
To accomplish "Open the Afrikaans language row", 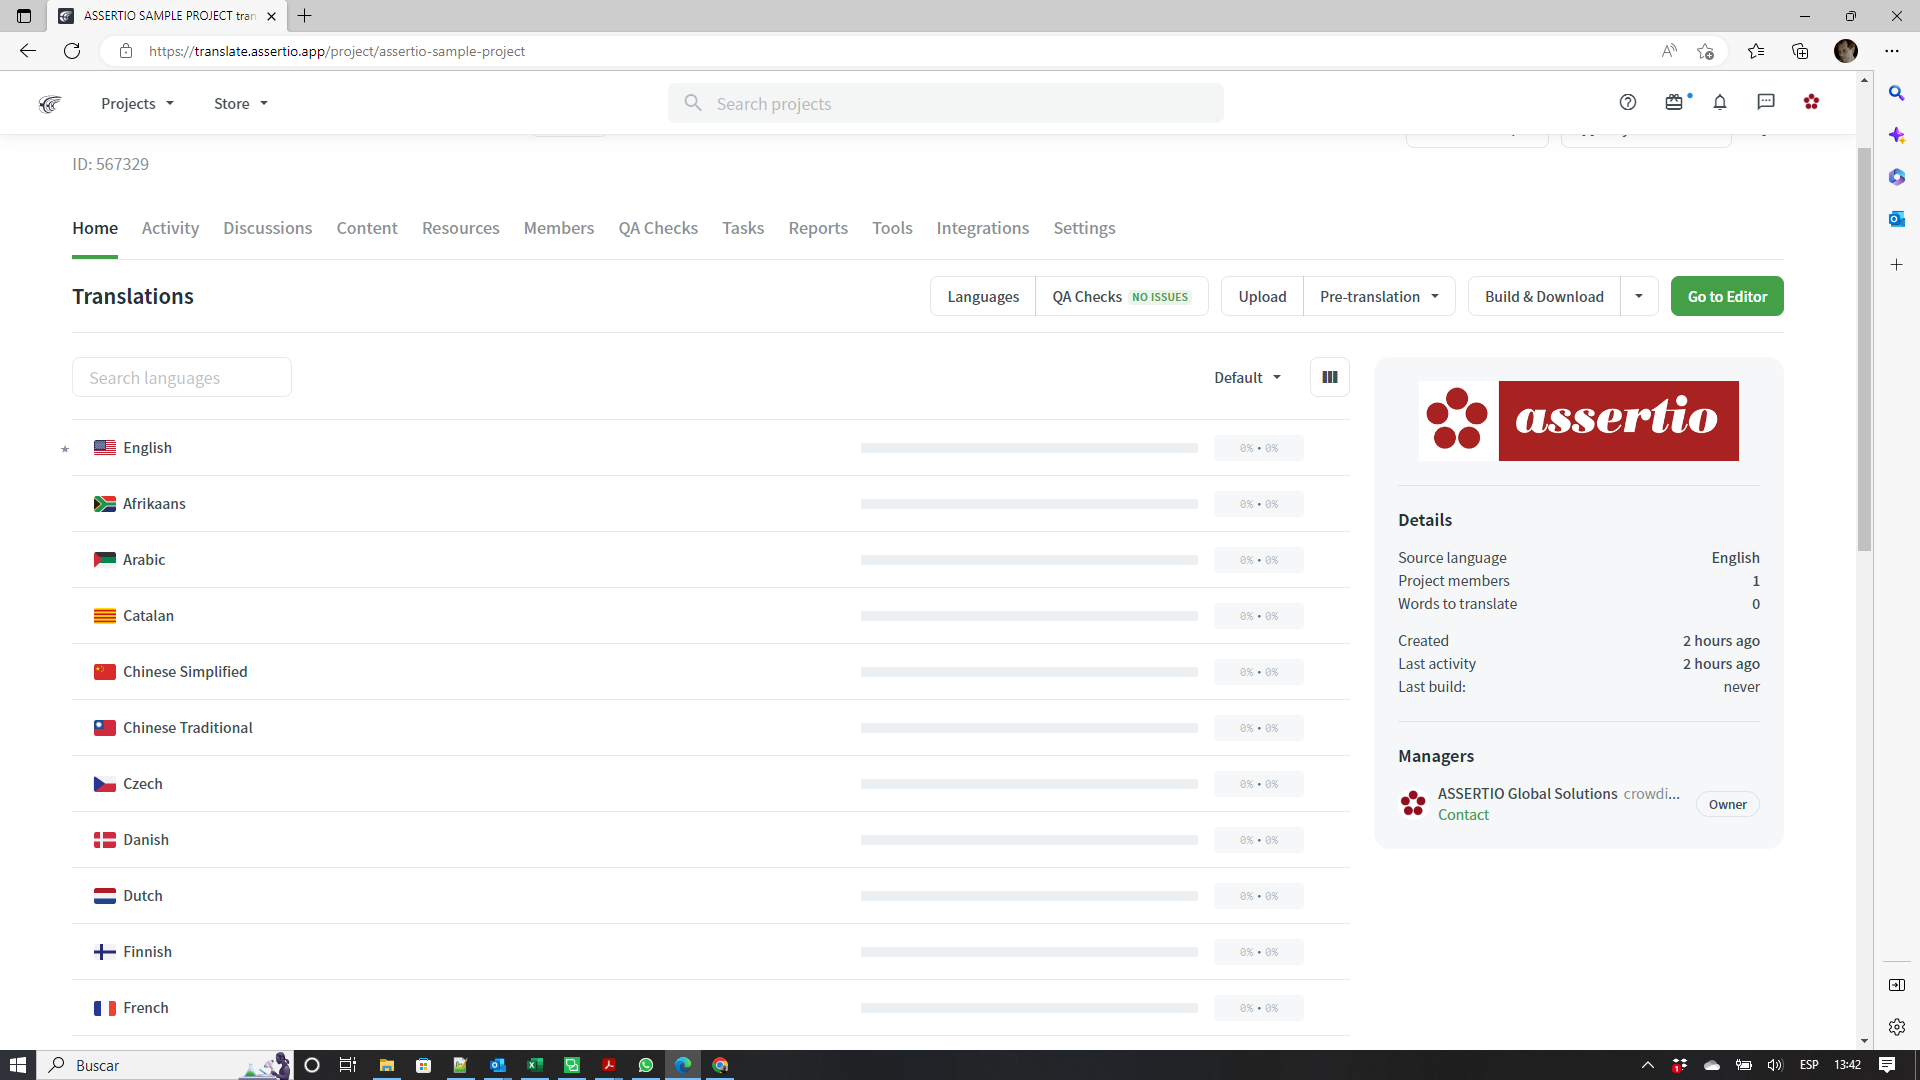I will click(x=711, y=504).
